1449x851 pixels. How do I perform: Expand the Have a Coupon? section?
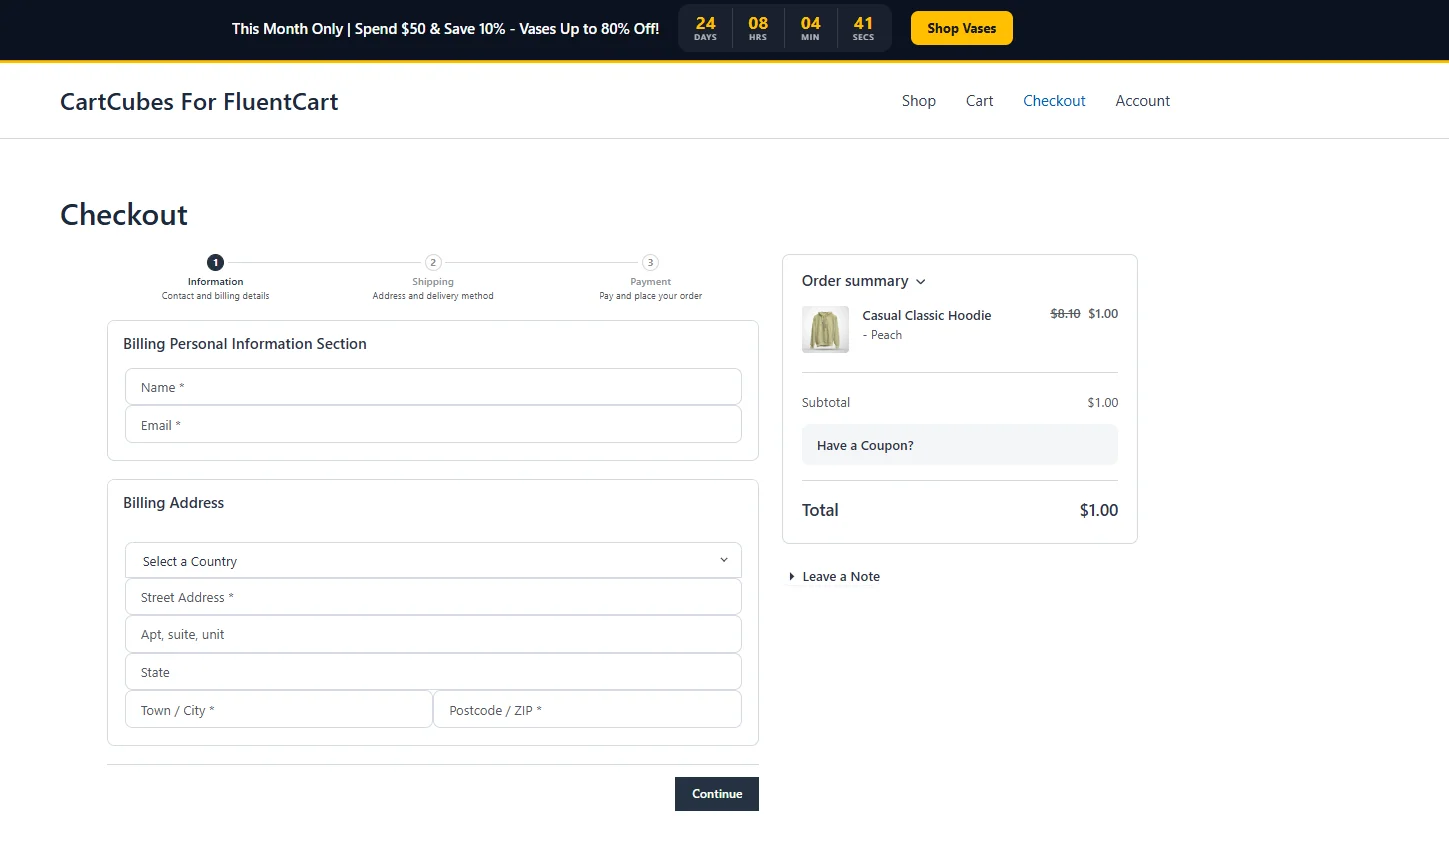coord(960,445)
